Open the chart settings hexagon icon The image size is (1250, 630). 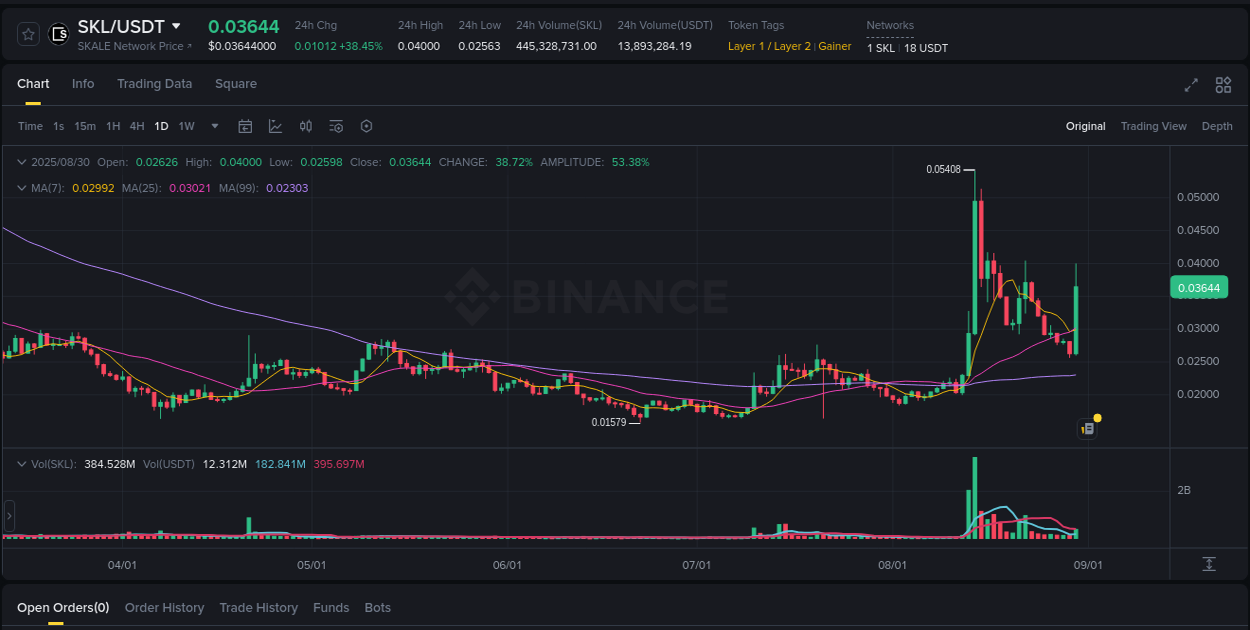(366, 126)
